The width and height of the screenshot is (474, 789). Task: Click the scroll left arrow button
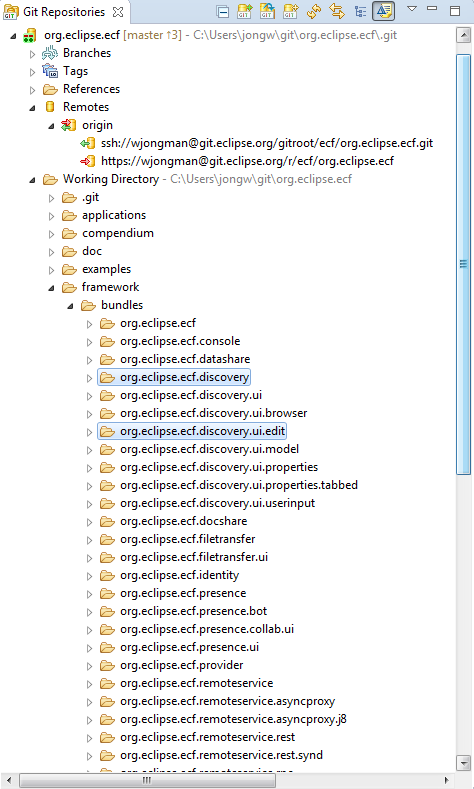[x=10, y=780]
